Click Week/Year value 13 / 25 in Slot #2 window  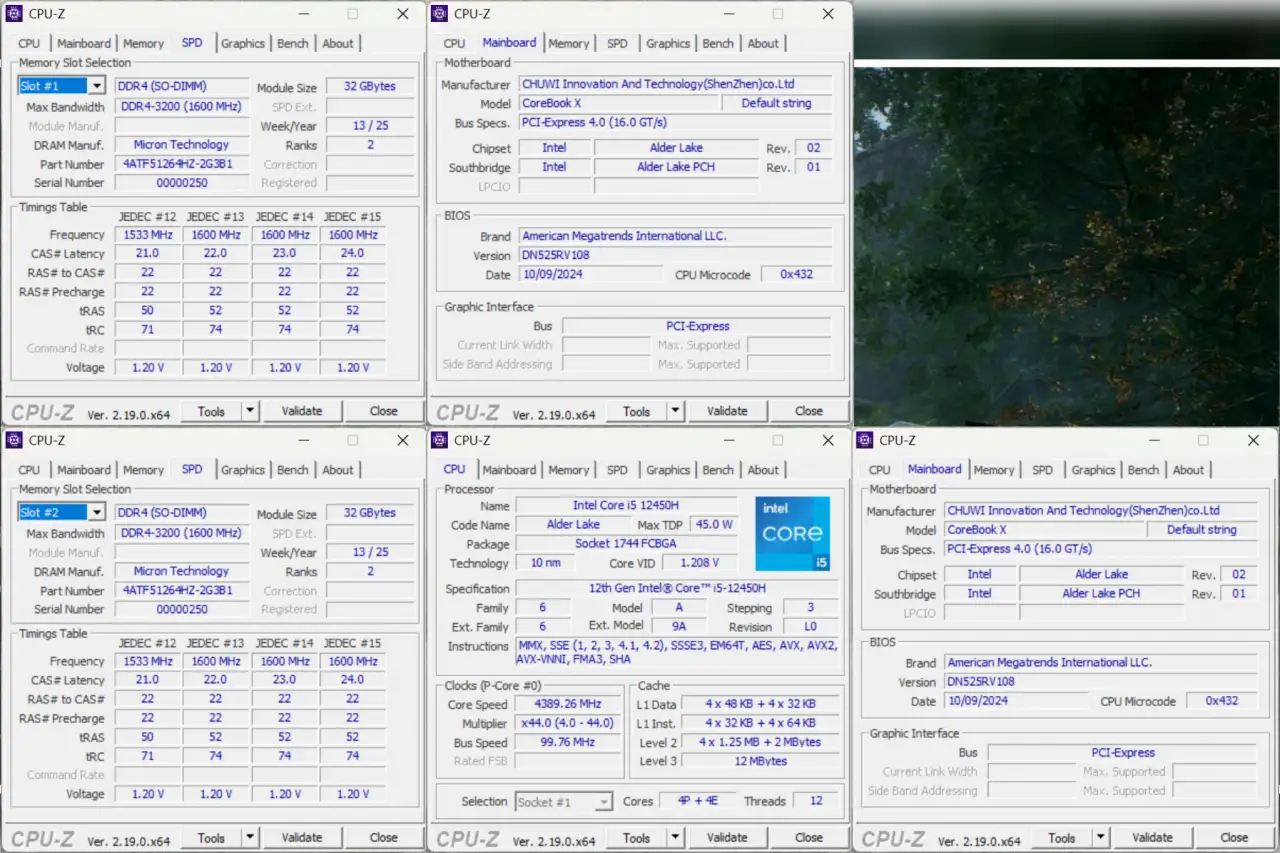[370, 552]
